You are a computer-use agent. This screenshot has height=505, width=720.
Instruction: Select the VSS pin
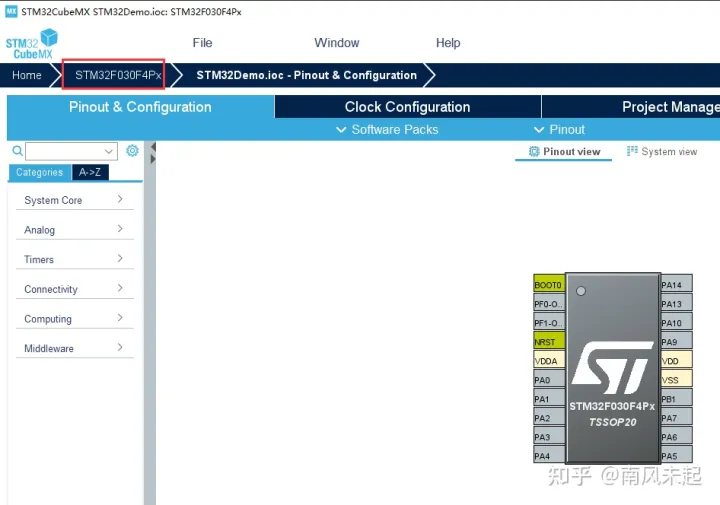677,380
